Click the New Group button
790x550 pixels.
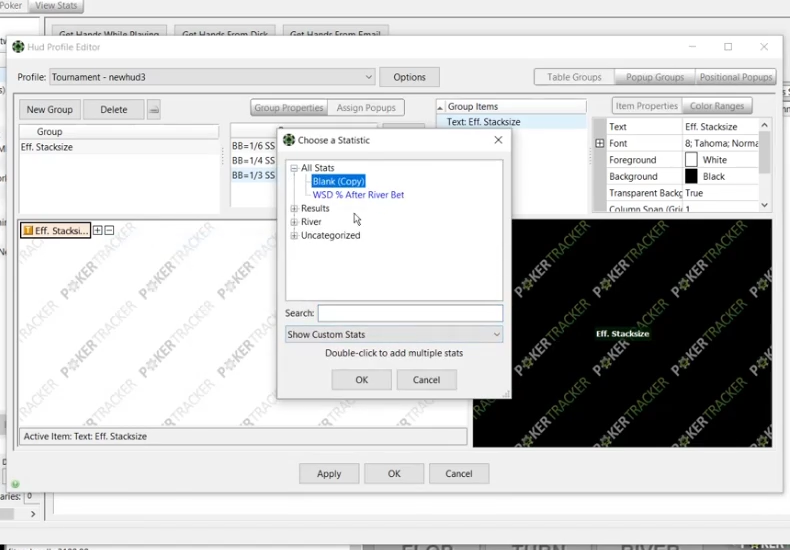(50, 109)
